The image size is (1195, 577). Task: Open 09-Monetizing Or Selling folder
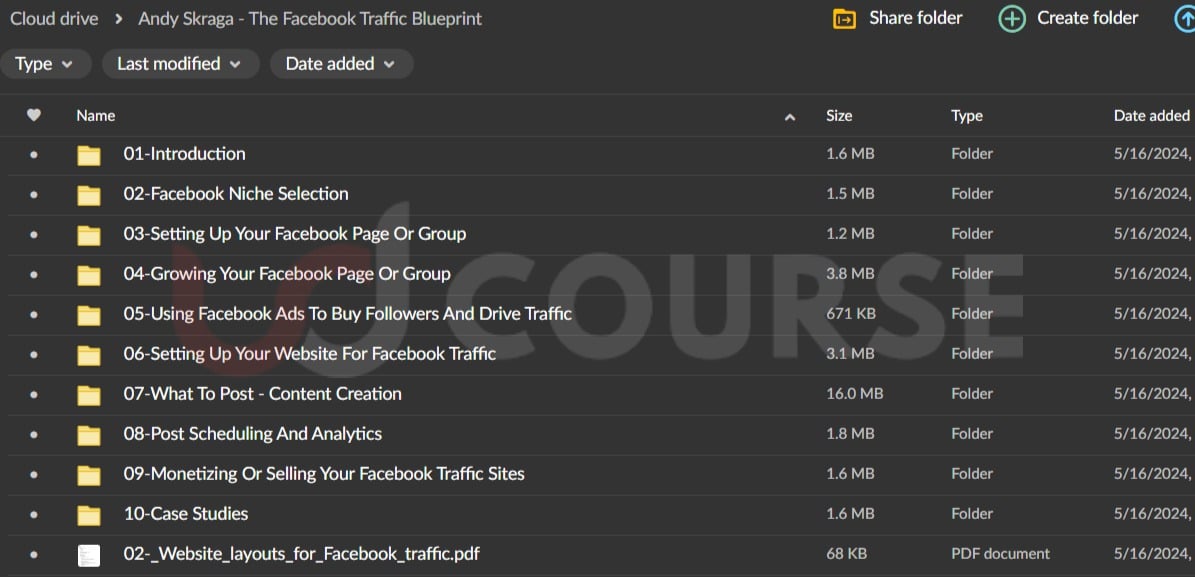pos(324,474)
